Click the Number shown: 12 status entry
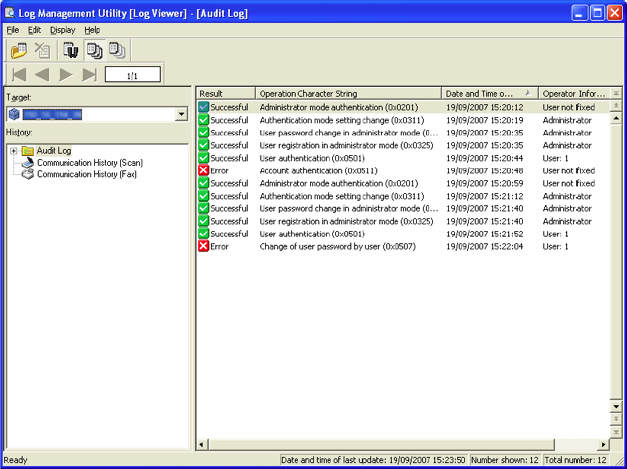The width and height of the screenshot is (627, 469). (505, 460)
